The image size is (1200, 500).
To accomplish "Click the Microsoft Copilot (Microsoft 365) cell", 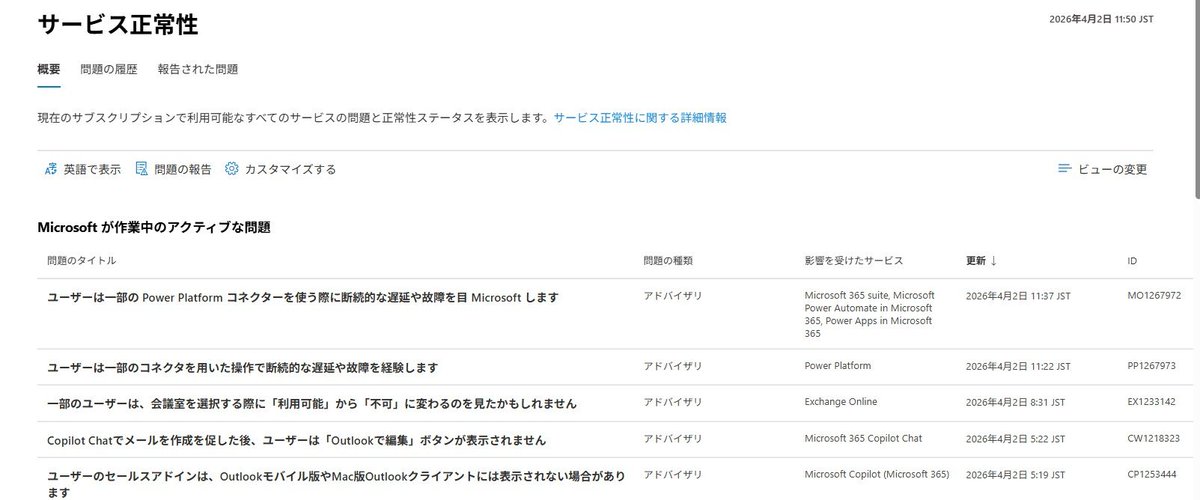I will [x=877, y=474].
